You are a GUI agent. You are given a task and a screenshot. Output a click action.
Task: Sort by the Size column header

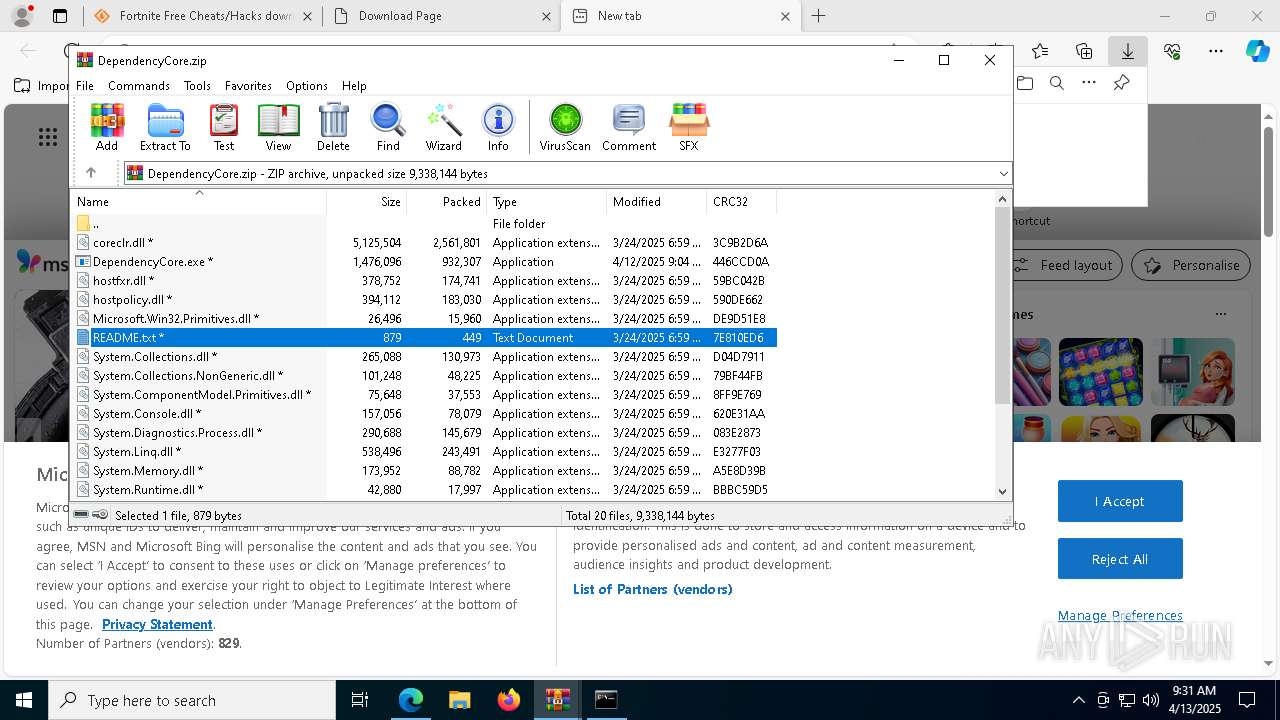click(x=367, y=201)
